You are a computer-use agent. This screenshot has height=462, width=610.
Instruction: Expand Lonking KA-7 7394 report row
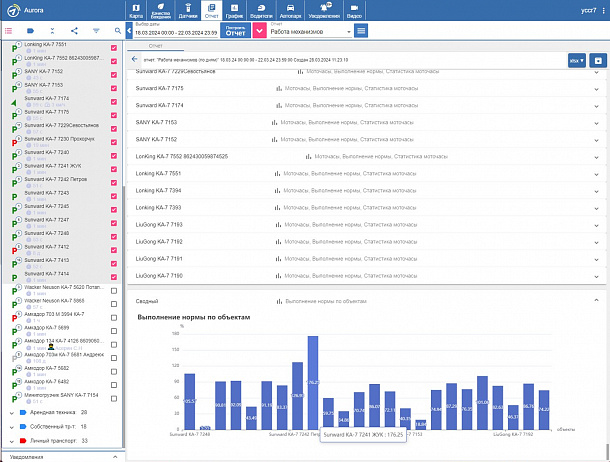pos(596,191)
